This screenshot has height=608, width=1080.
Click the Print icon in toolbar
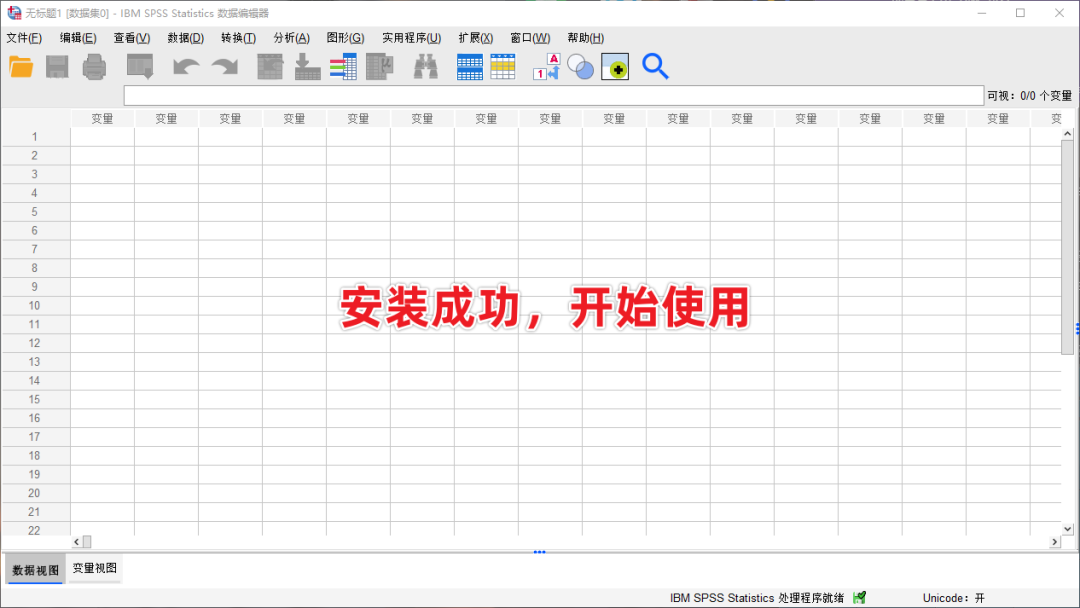[x=94, y=67]
